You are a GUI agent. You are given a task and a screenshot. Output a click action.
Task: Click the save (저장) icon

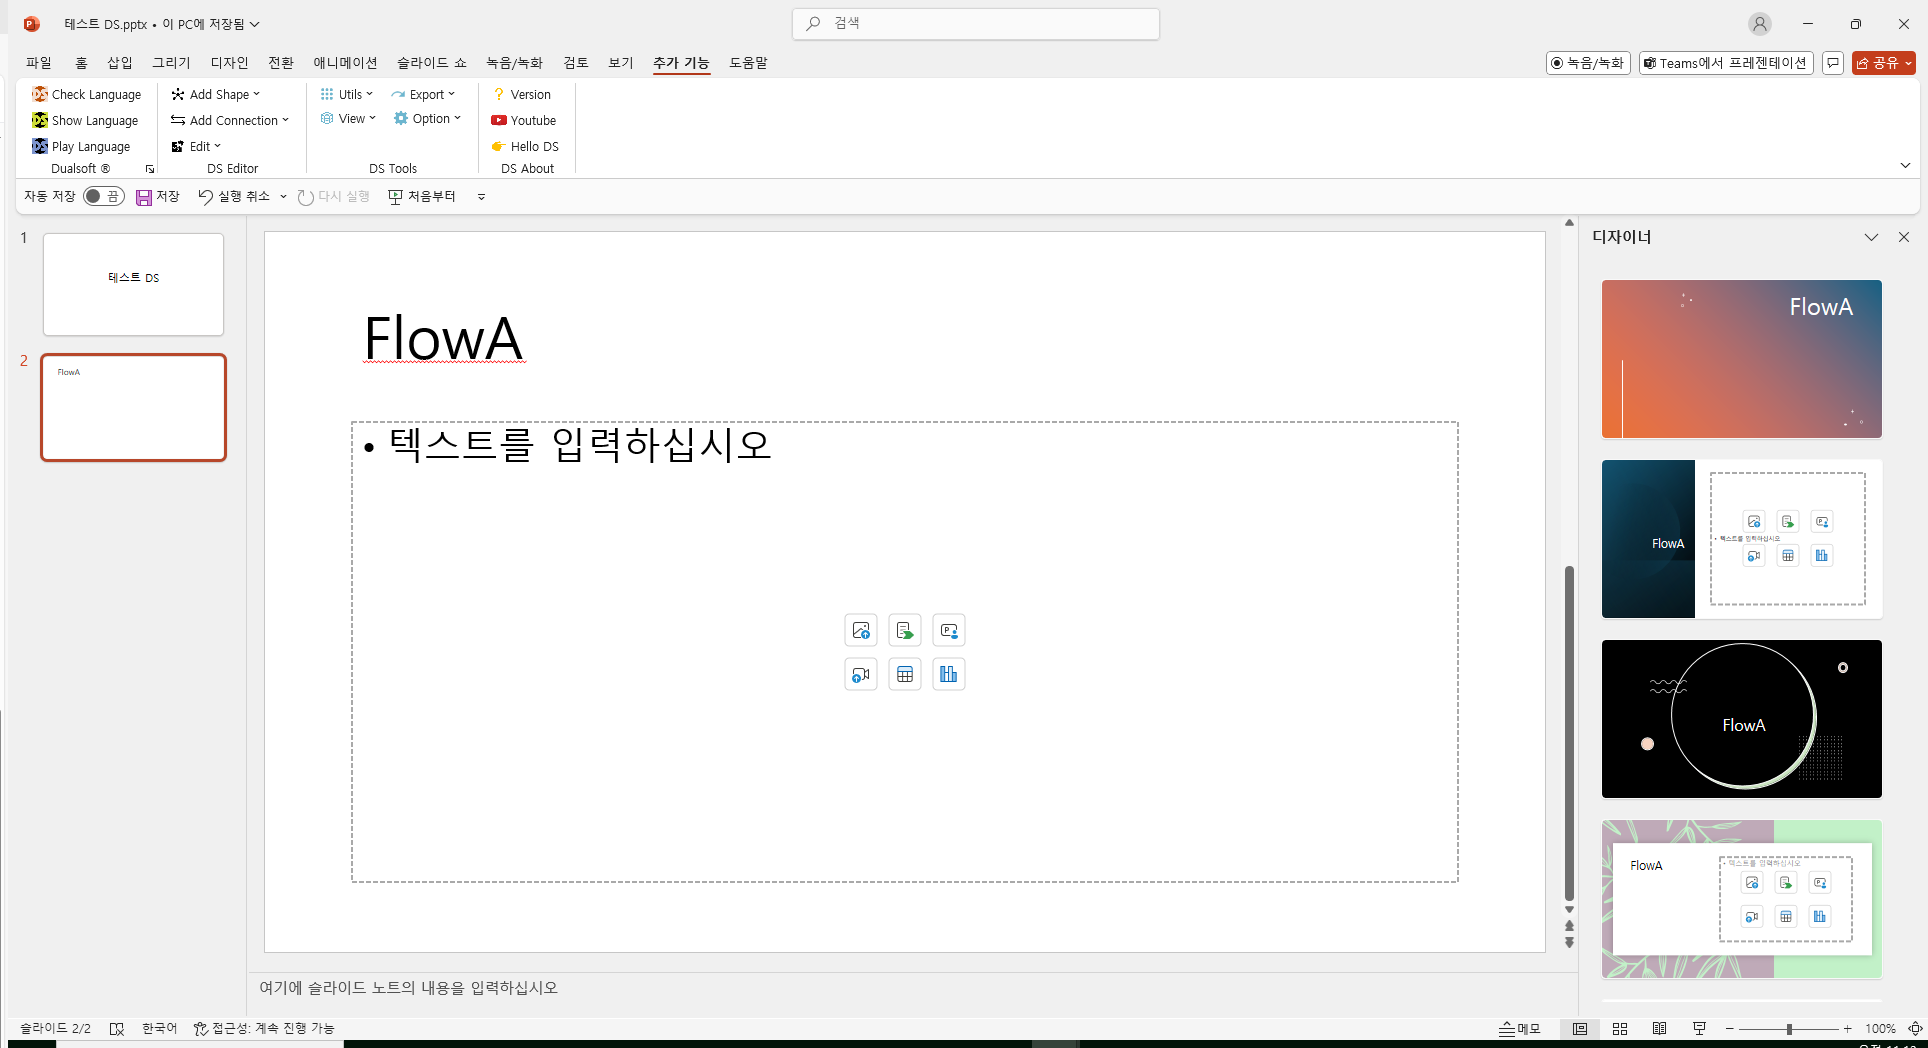(144, 197)
